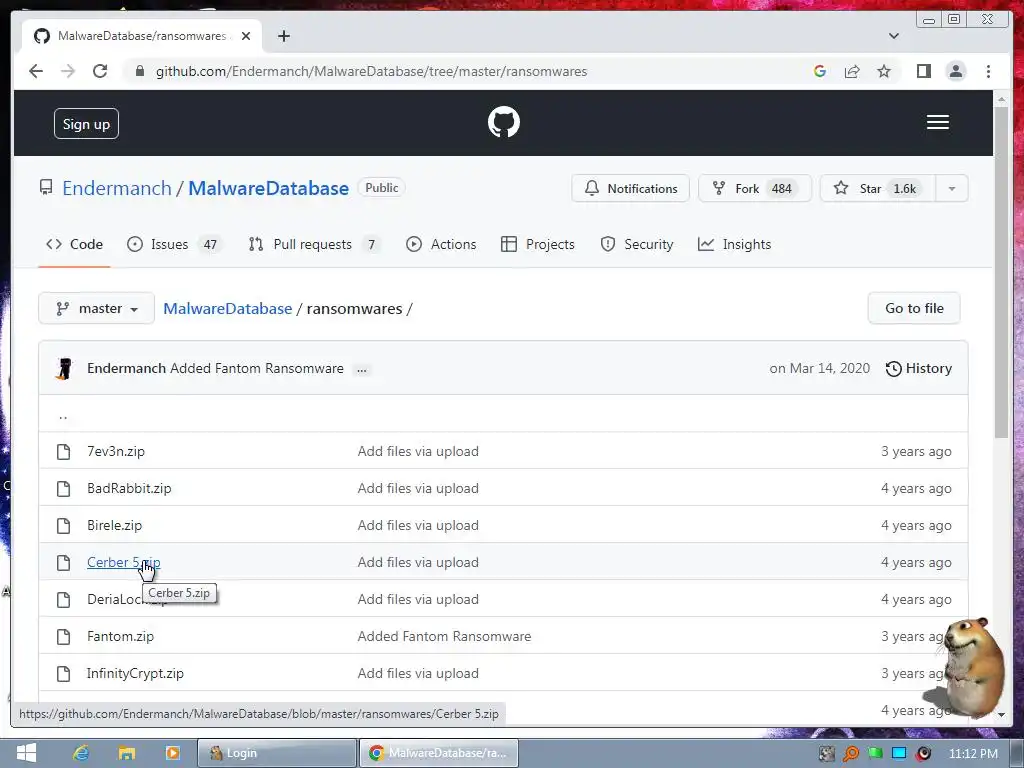Reload the page with refresh icon
The height and width of the screenshot is (768, 1024).
point(100,71)
